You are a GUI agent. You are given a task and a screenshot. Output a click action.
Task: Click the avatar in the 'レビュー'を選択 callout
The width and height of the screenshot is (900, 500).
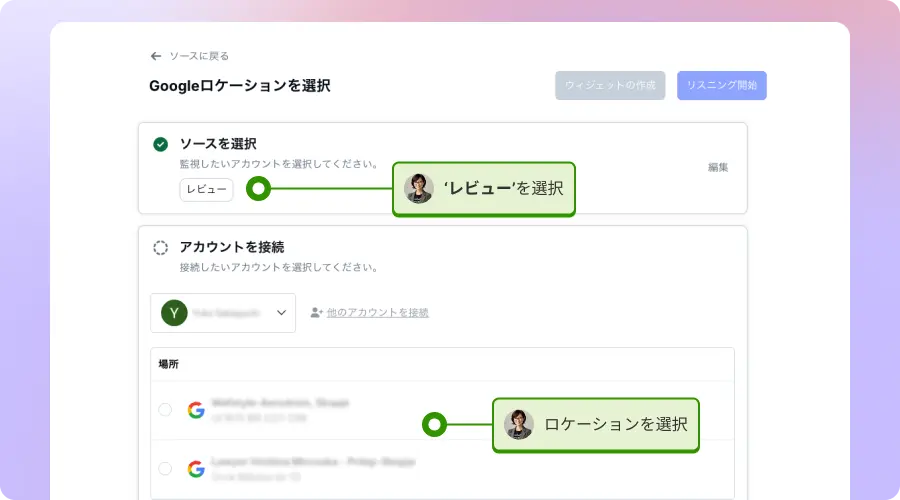pyautogui.click(x=418, y=188)
